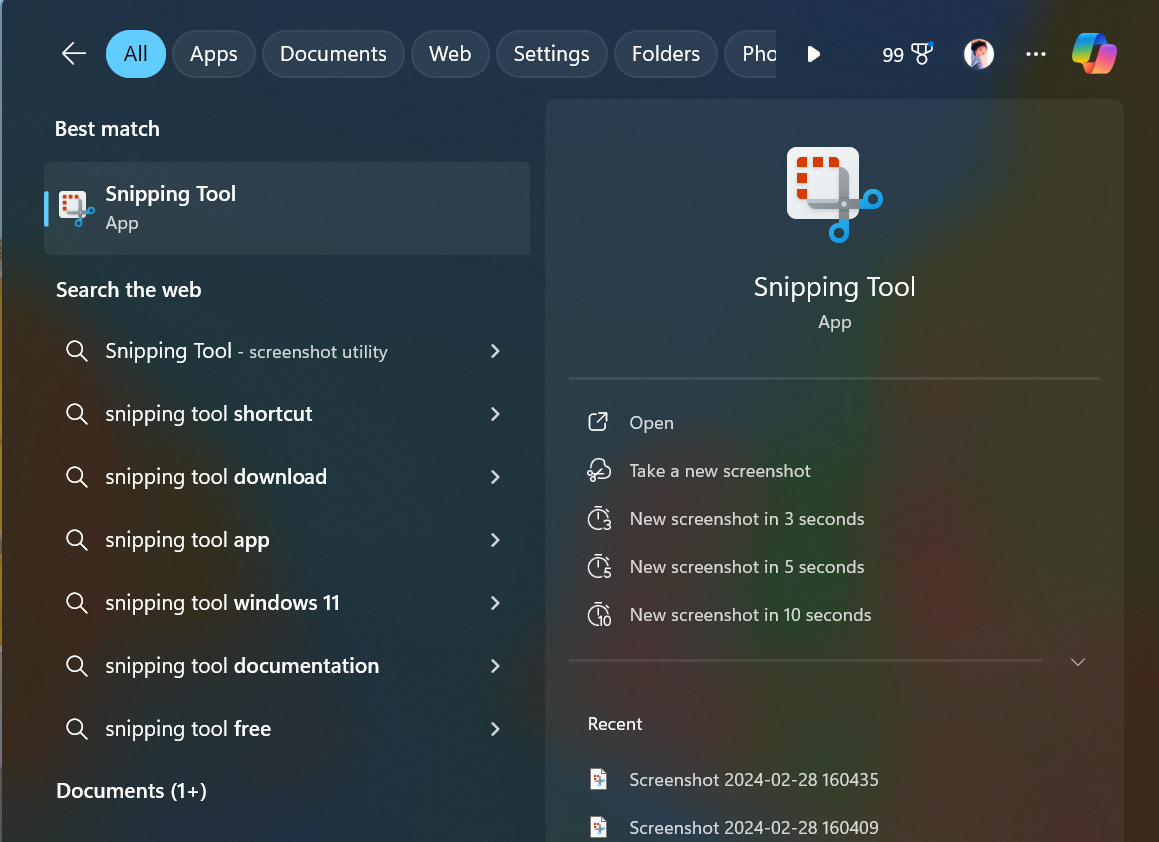Click the search icon beside 'screenshot utility' suggestion

[x=77, y=350]
